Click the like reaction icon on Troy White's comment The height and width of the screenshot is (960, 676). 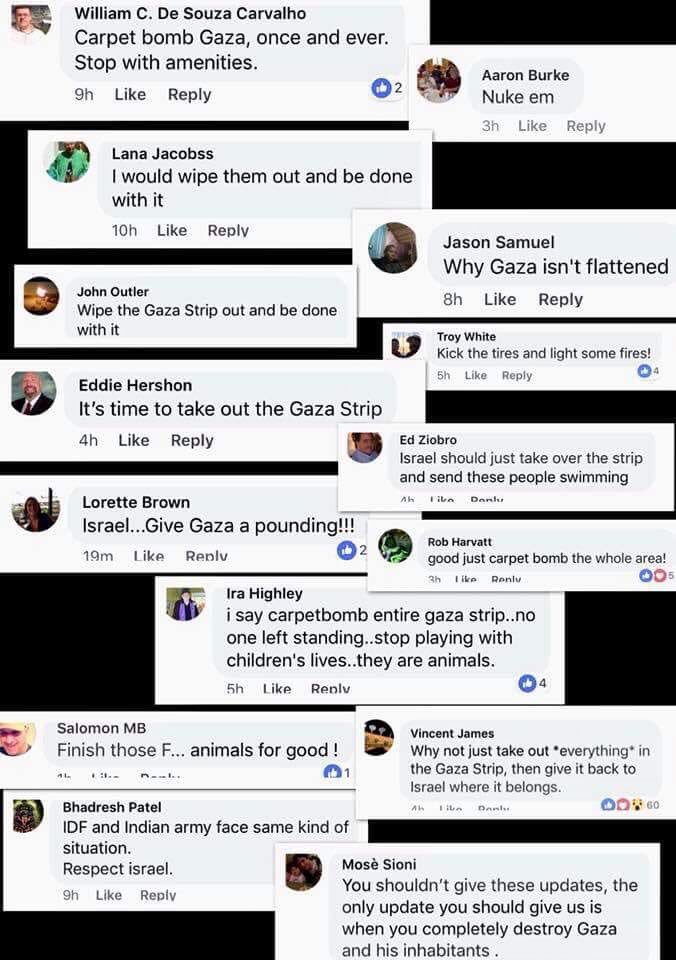click(644, 371)
